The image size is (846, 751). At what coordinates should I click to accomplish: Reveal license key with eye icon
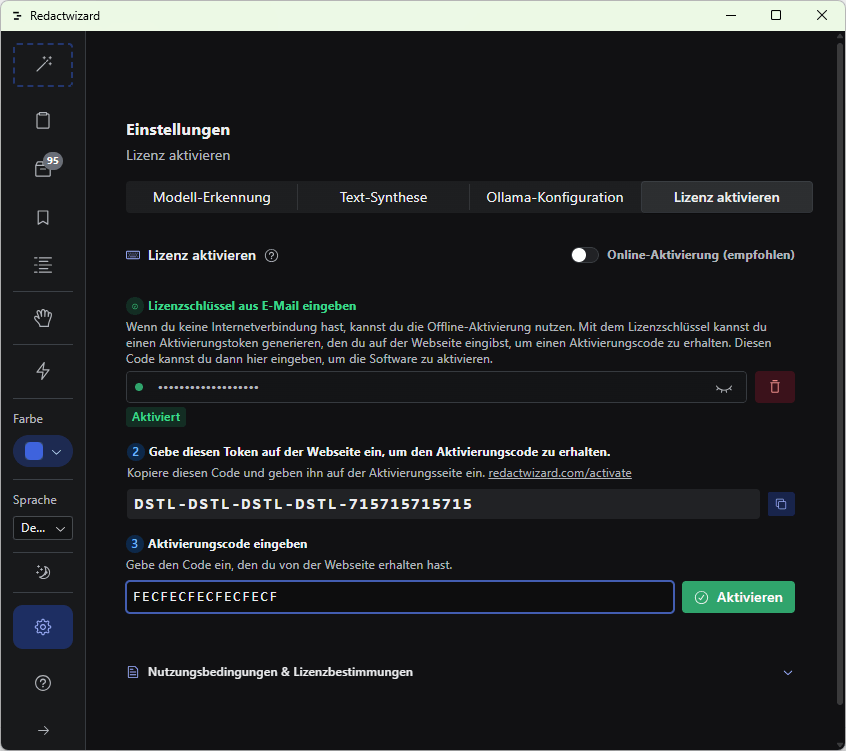tap(724, 388)
